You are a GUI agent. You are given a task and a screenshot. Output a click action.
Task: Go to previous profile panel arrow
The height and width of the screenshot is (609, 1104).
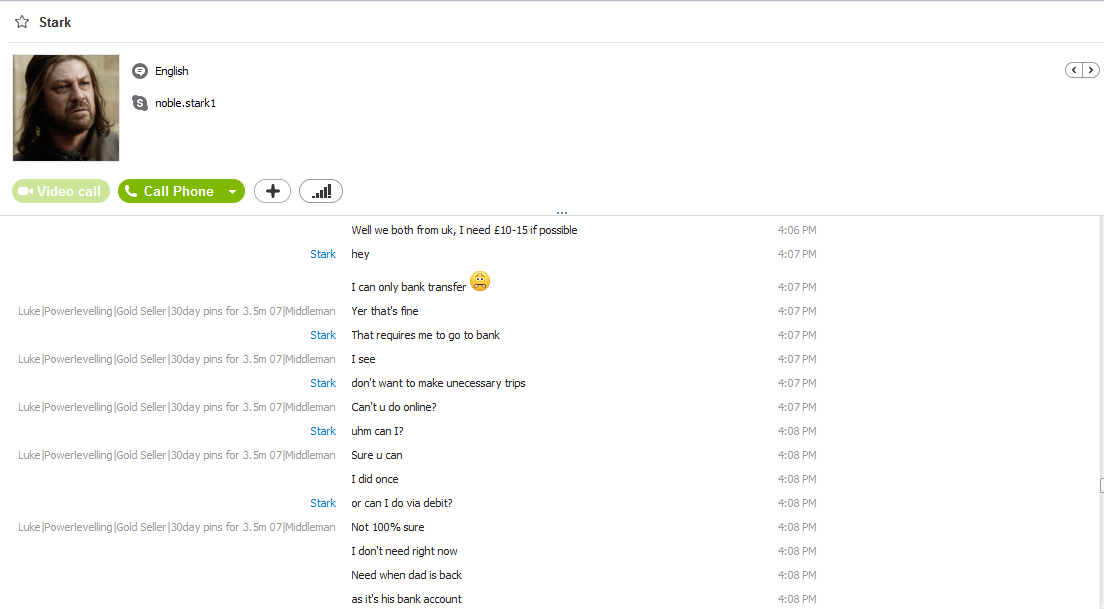1074,70
